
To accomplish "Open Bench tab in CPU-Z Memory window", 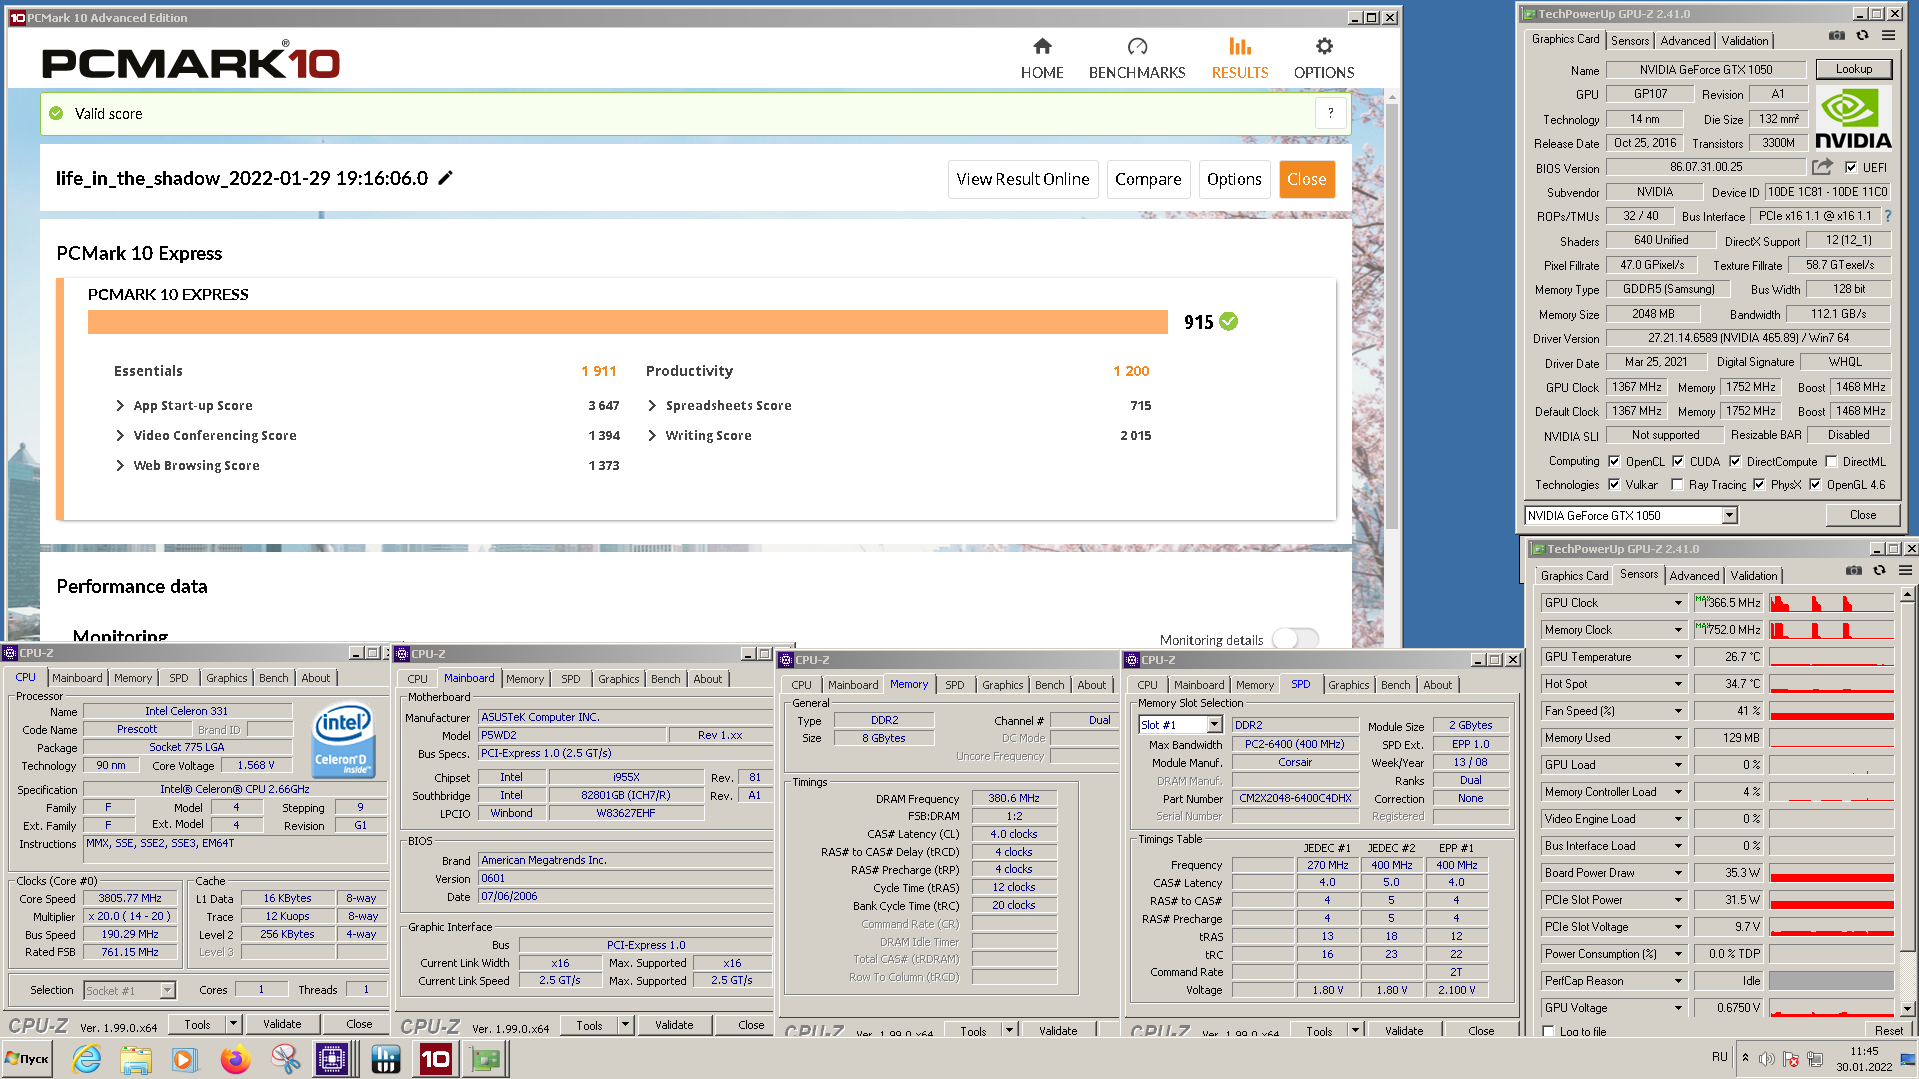I will pos(1049,685).
